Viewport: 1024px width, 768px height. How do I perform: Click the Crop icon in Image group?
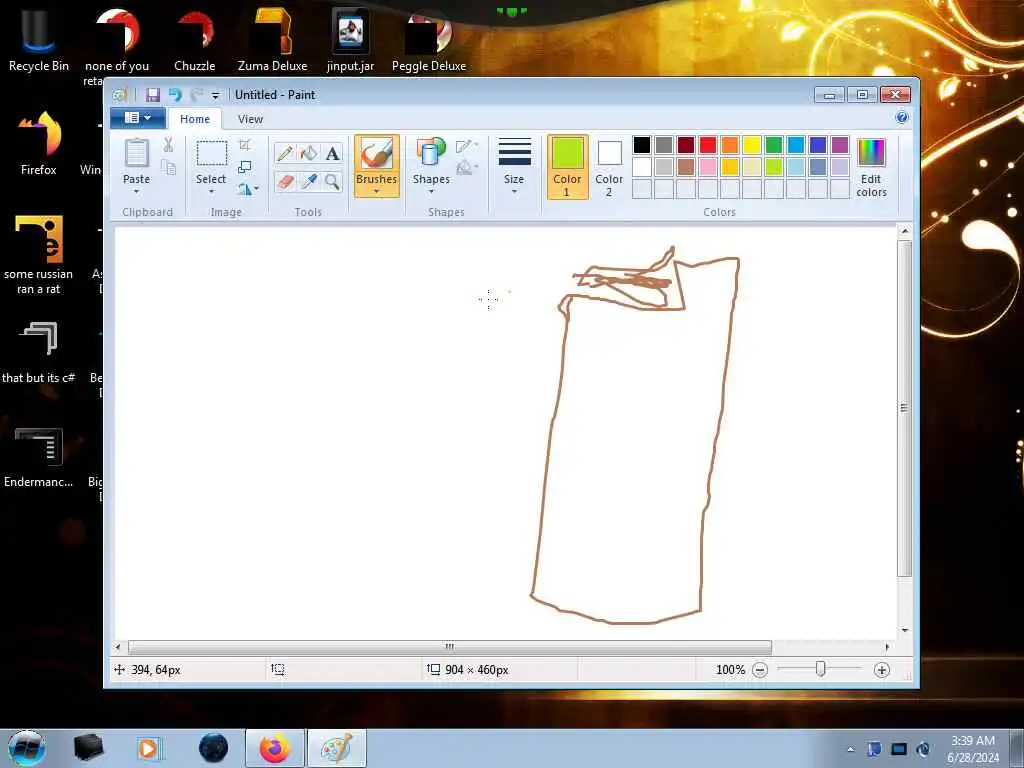pos(245,145)
